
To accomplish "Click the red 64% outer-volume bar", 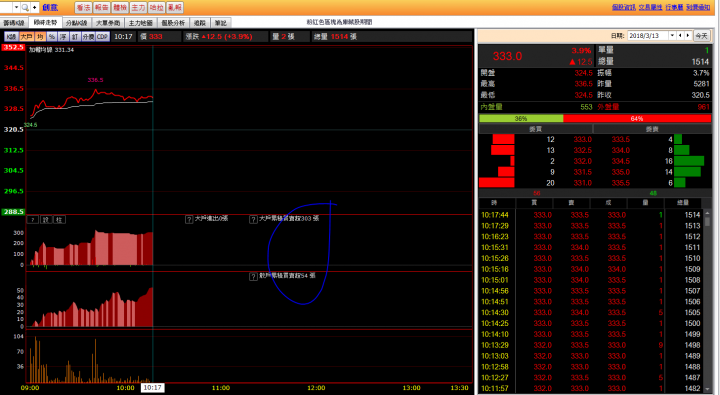I will [x=637, y=118].
